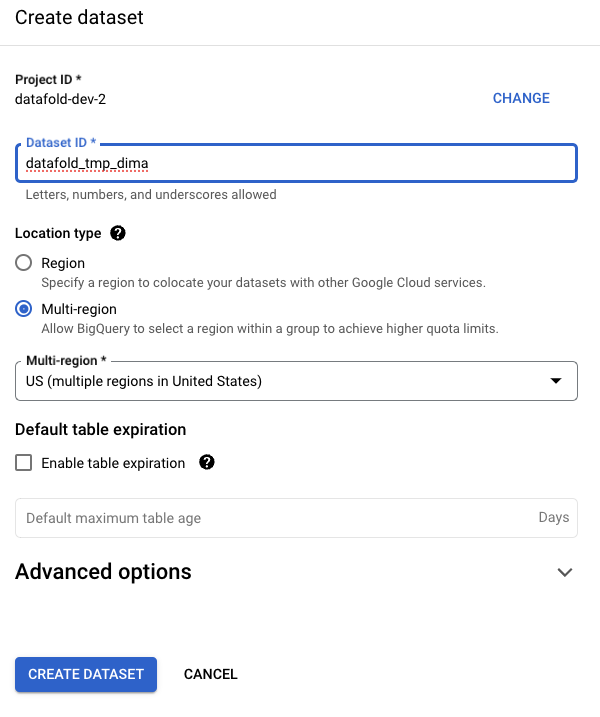Click the CANCEL button

pos(210,674)
